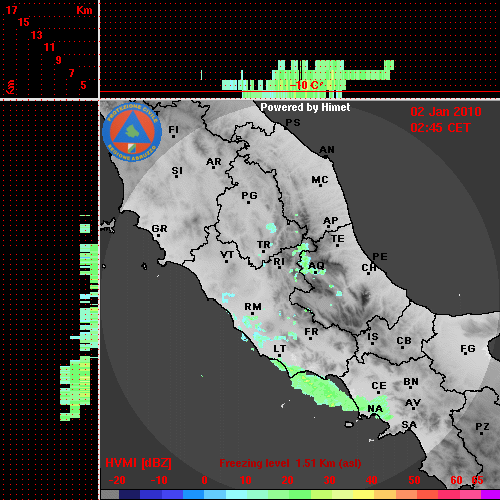Screen dimensions: 500x500
Task: Click the city marker labeled SA
Action: 409,426
